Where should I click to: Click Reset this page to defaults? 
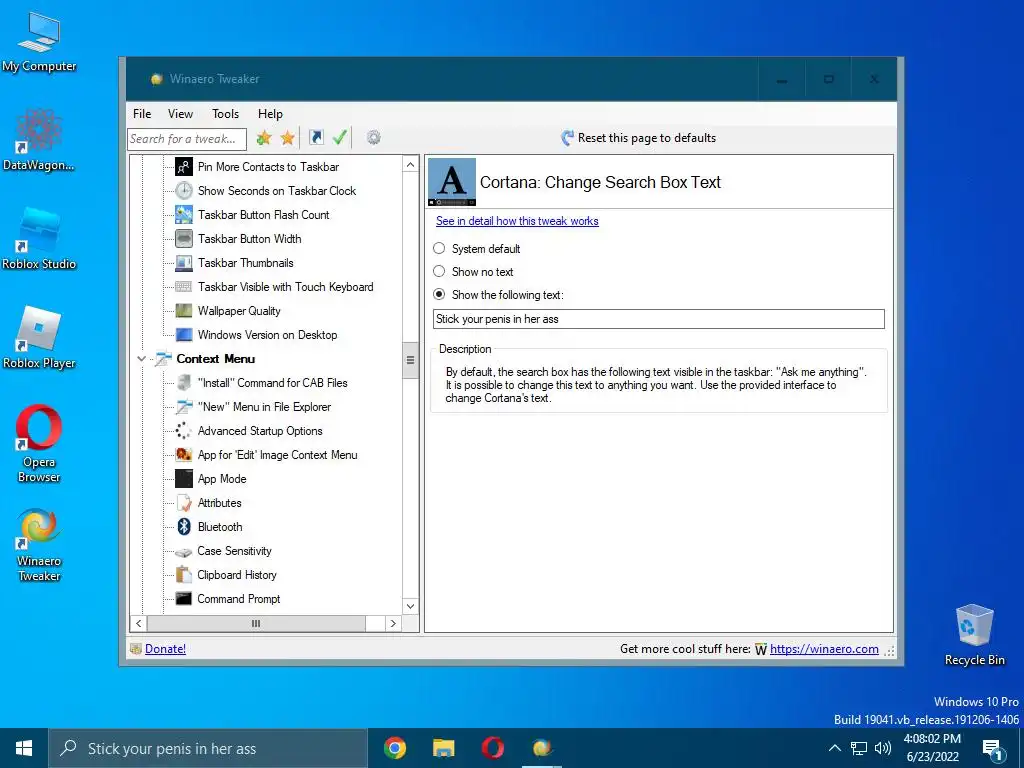638,138
